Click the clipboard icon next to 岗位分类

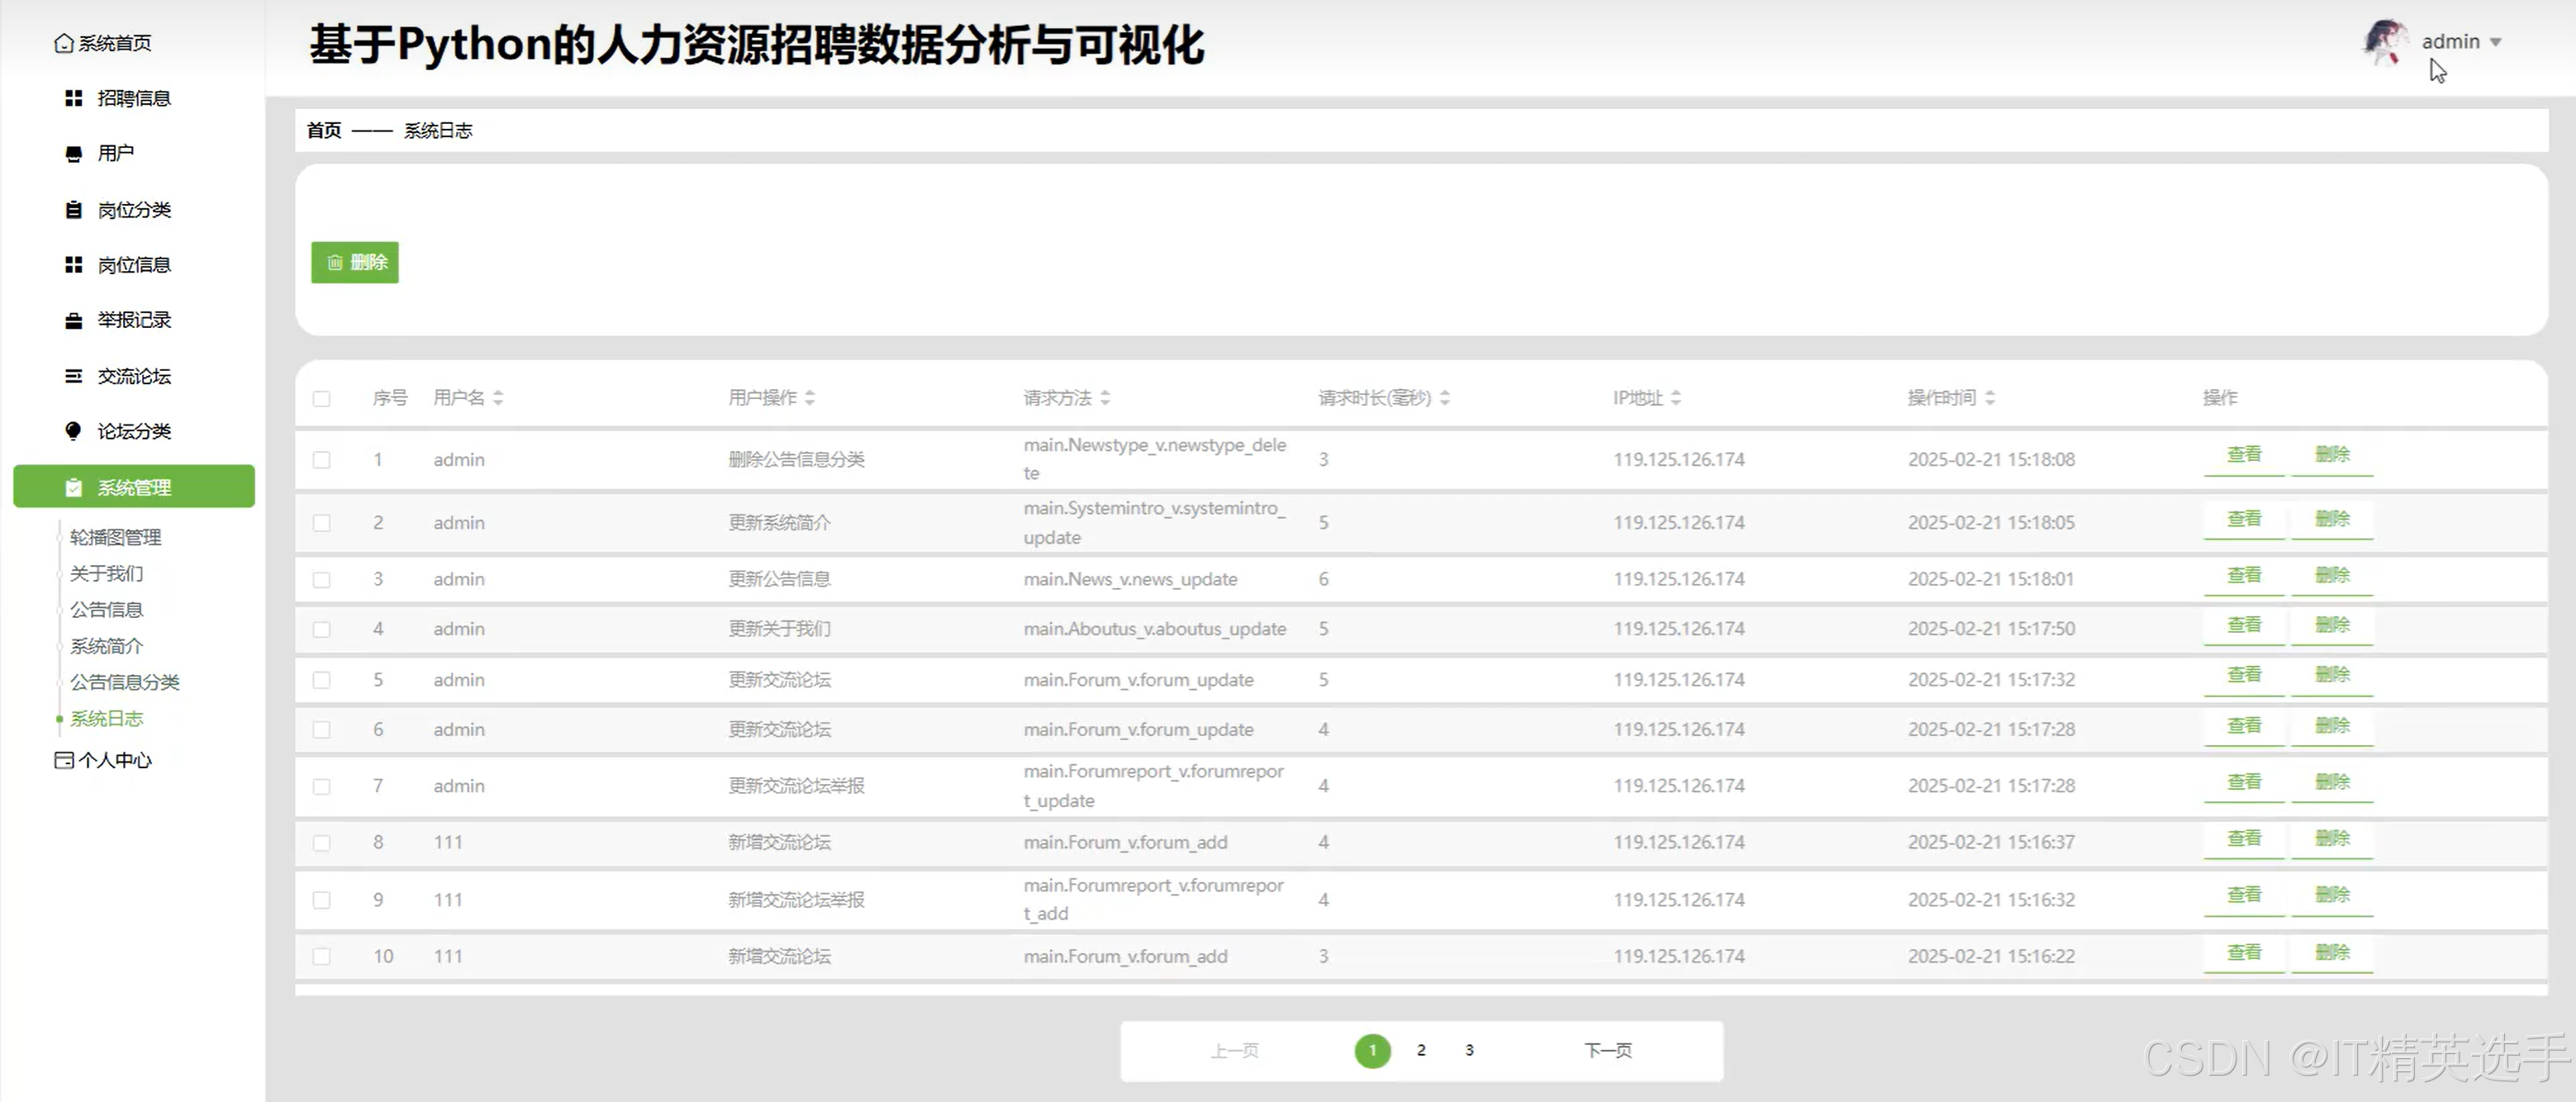[x=73, y=210]
